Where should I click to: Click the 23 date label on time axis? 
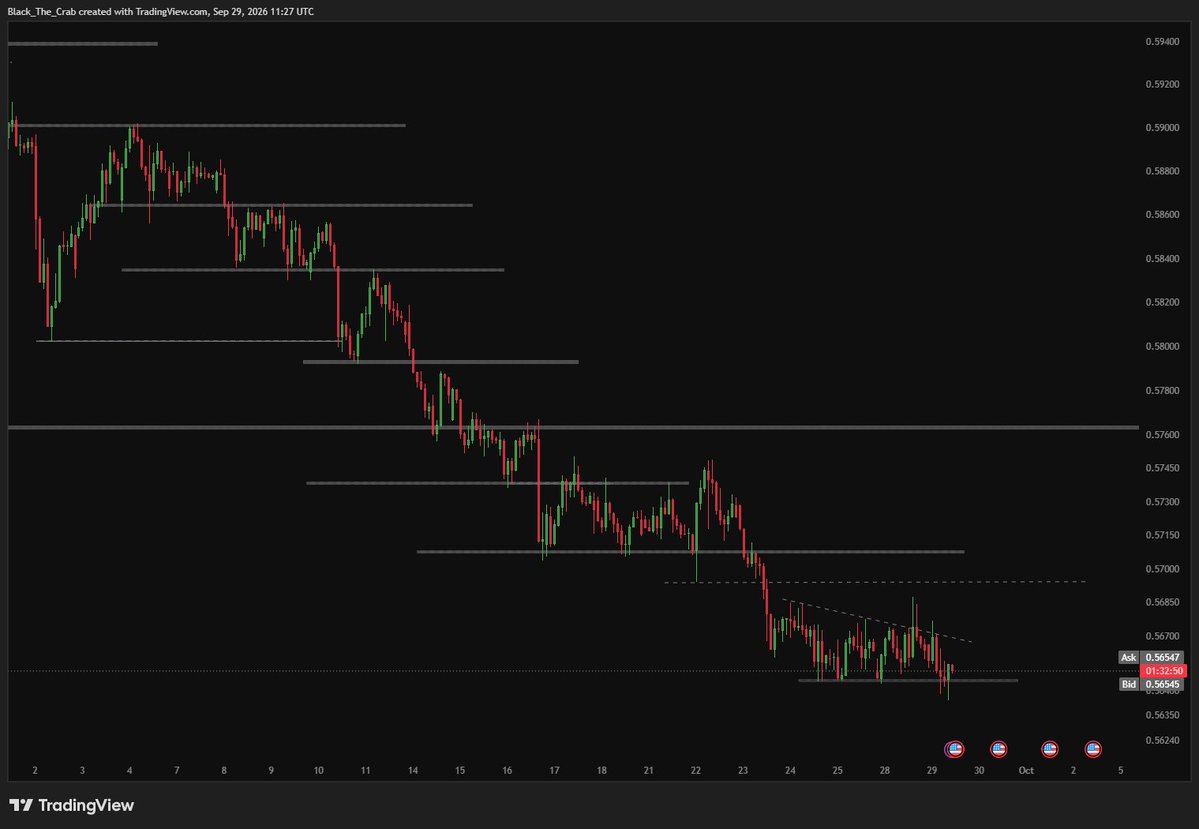742,771
